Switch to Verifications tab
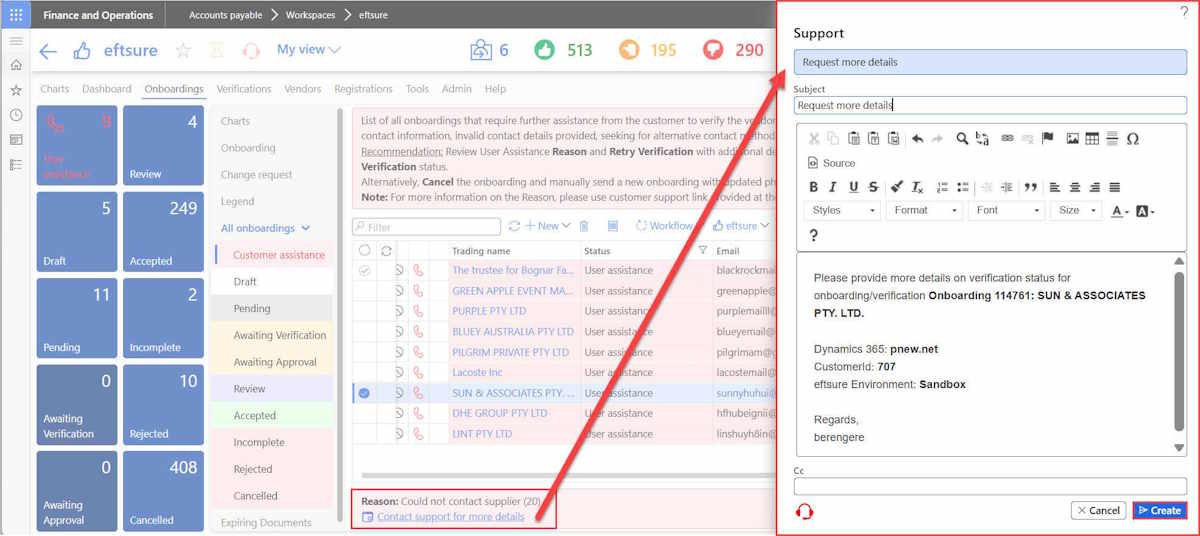The width and height of the screenshot is (1200, 536). [244, 89]
